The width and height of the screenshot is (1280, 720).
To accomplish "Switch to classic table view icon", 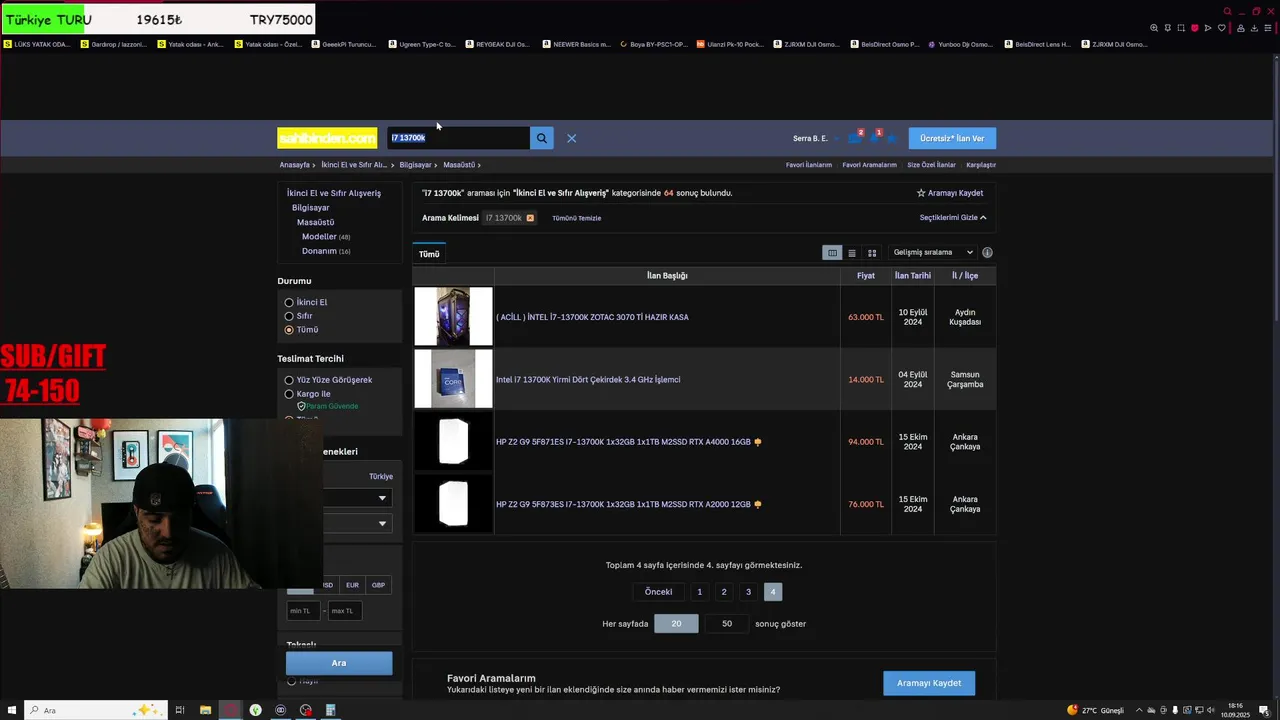I will click(831, 253).
